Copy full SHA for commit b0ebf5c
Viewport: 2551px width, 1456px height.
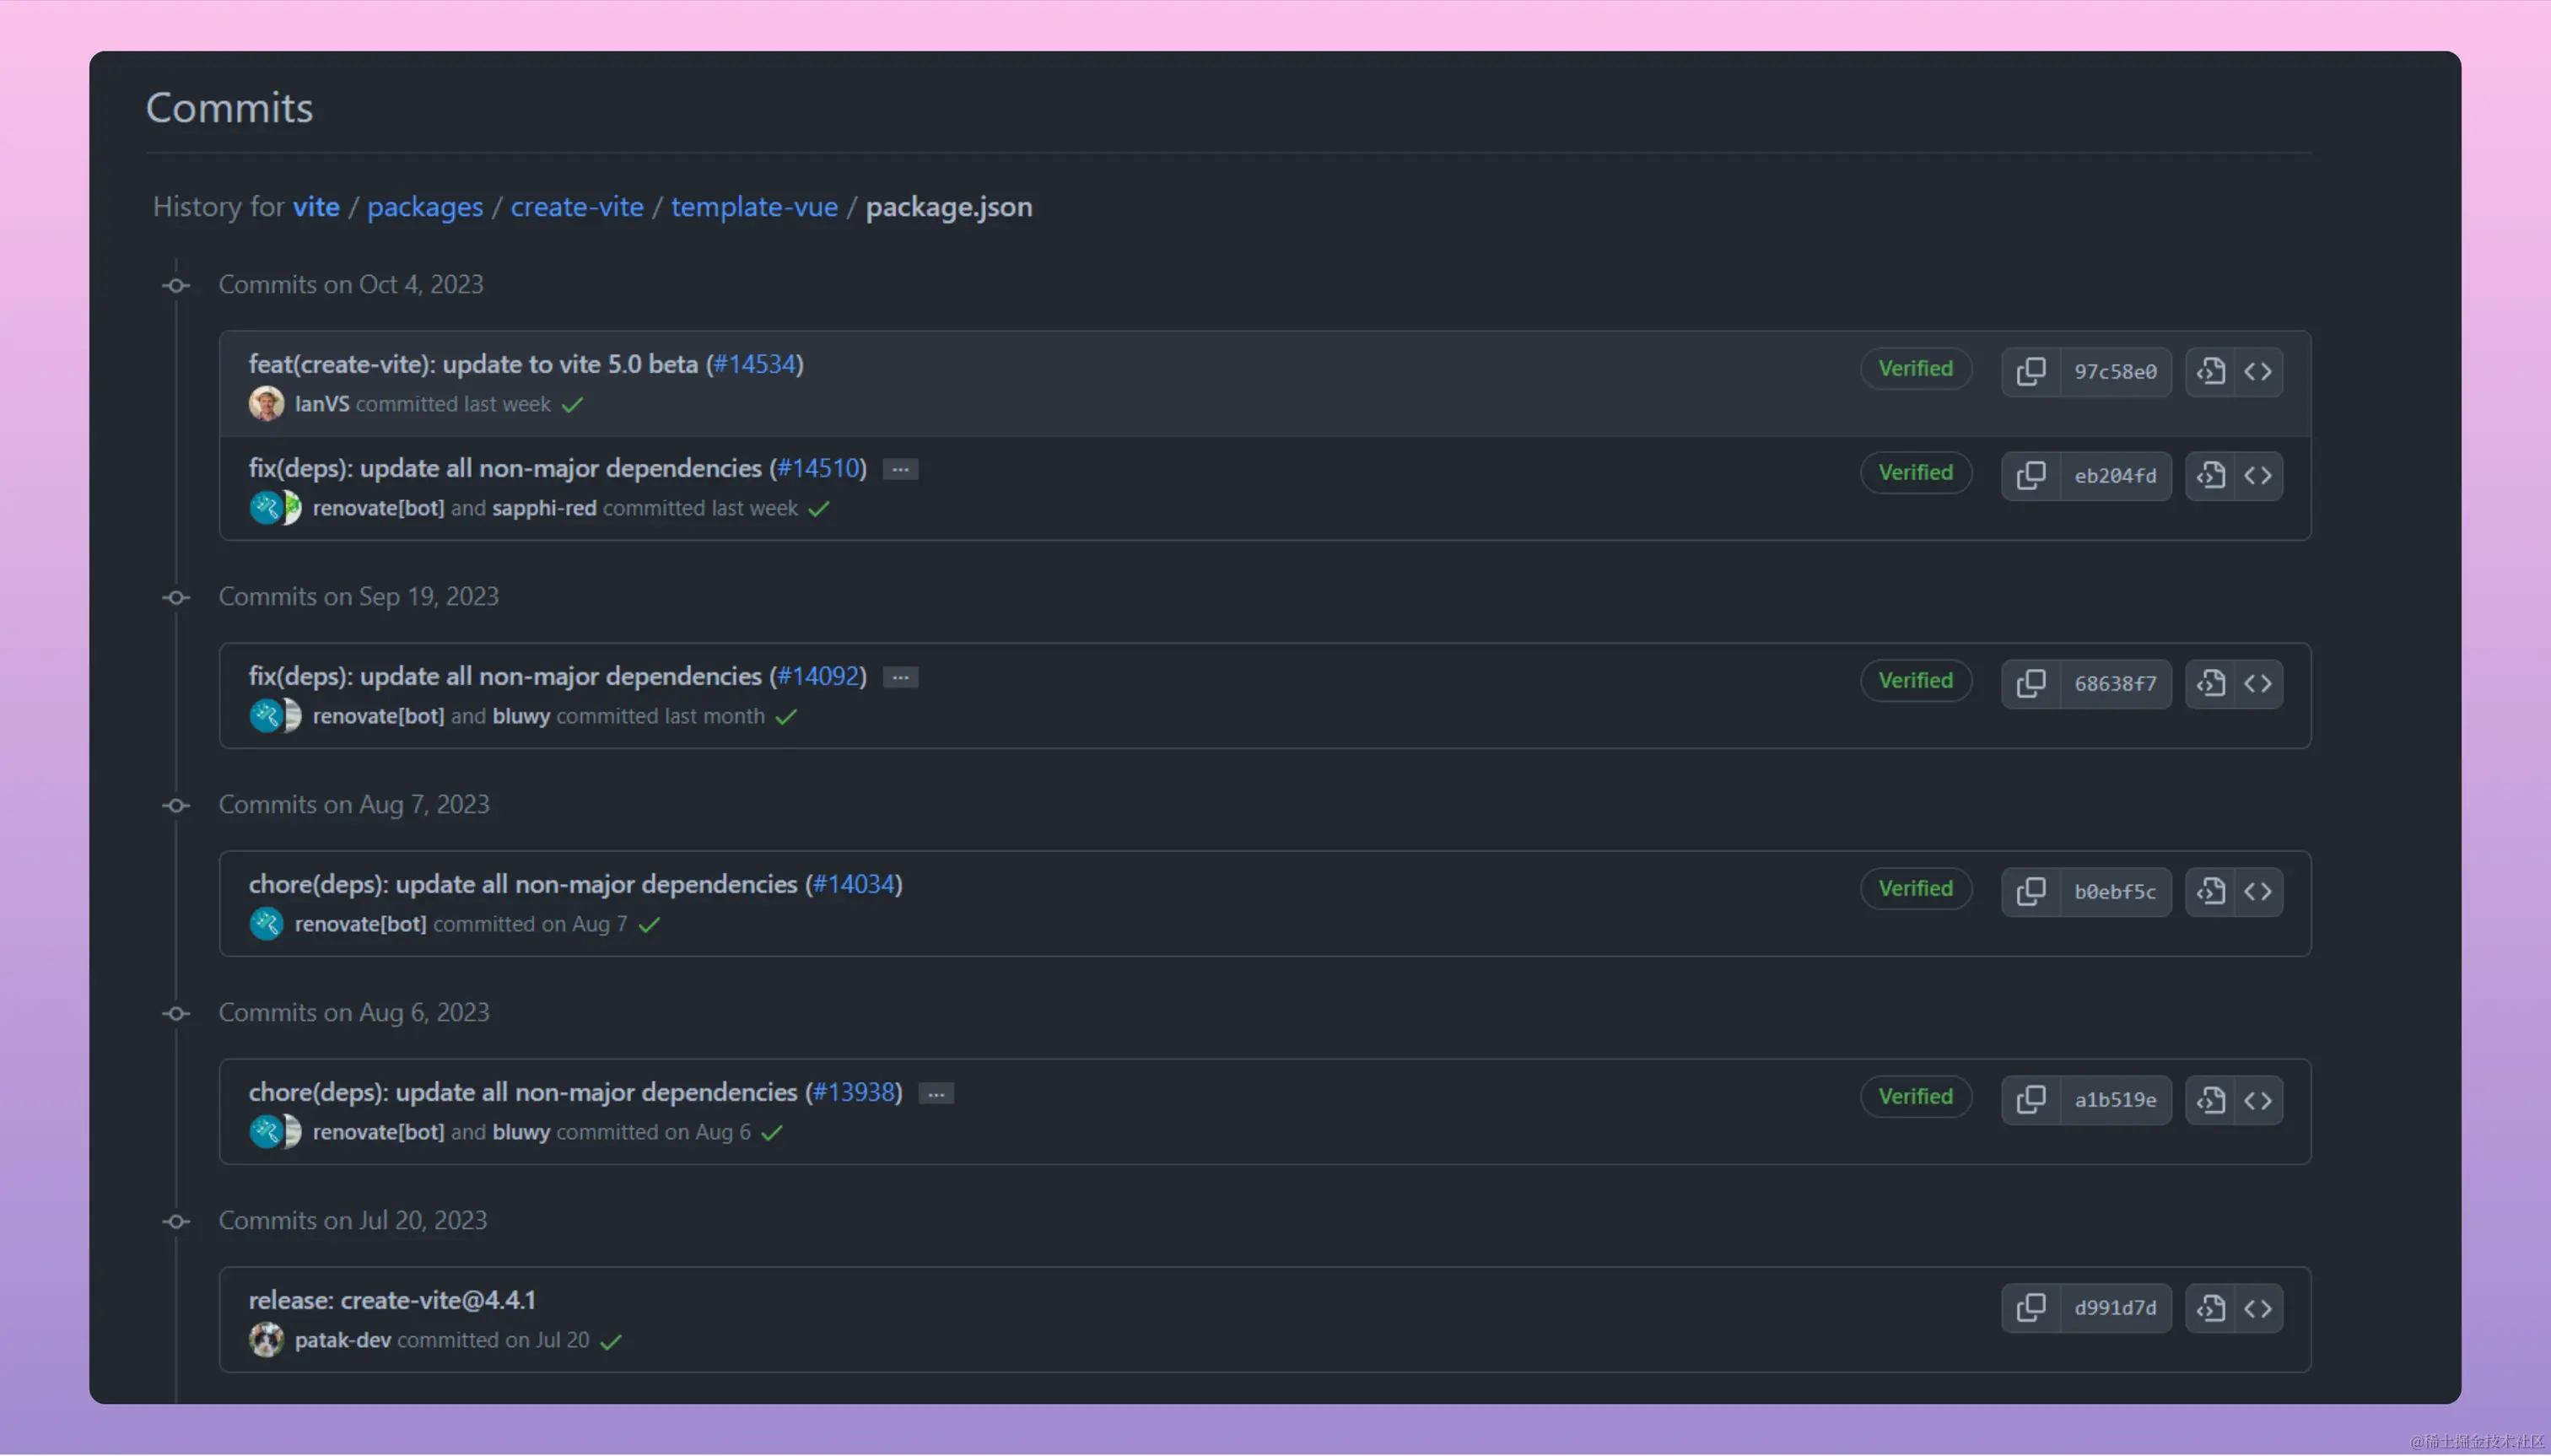click(x=2030, y=892)
